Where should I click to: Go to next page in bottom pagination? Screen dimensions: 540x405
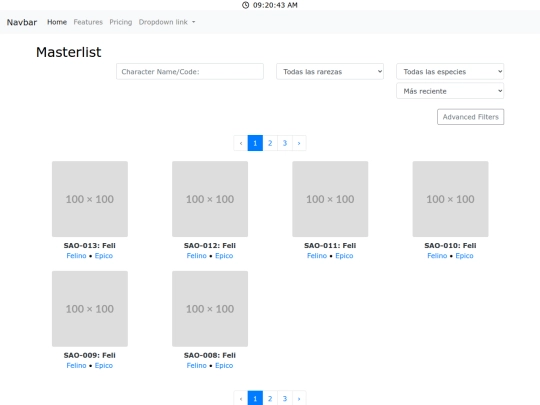(299, 398)
